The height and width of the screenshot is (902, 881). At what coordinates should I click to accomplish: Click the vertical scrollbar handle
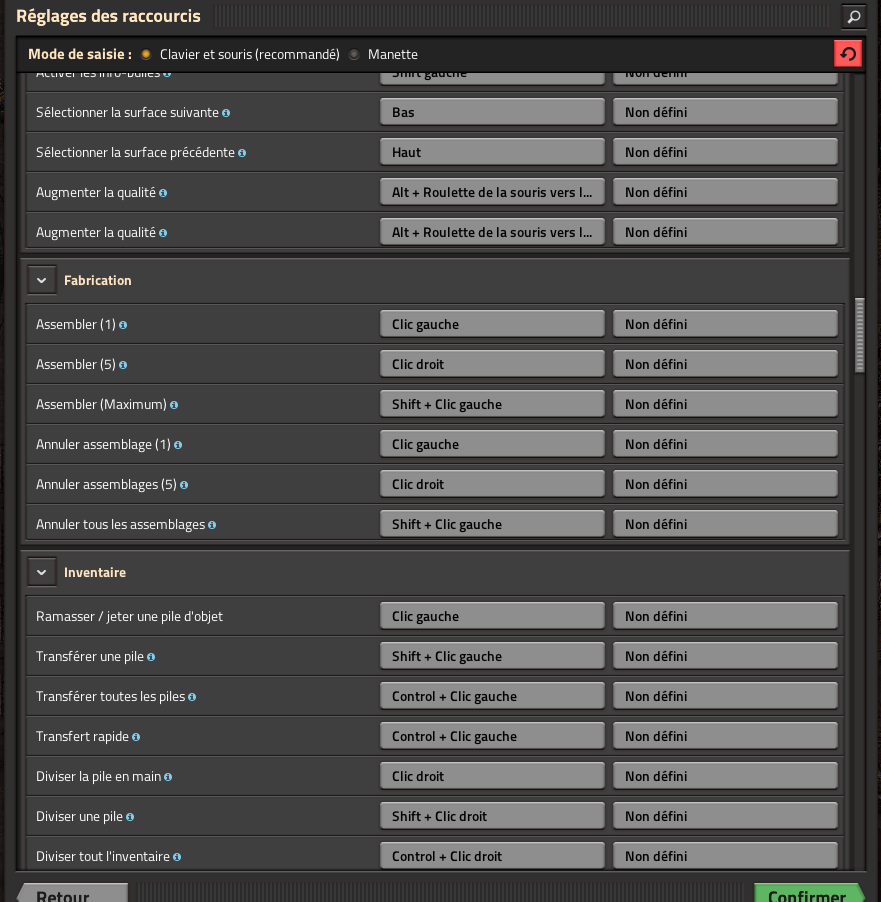pos(859,334)
